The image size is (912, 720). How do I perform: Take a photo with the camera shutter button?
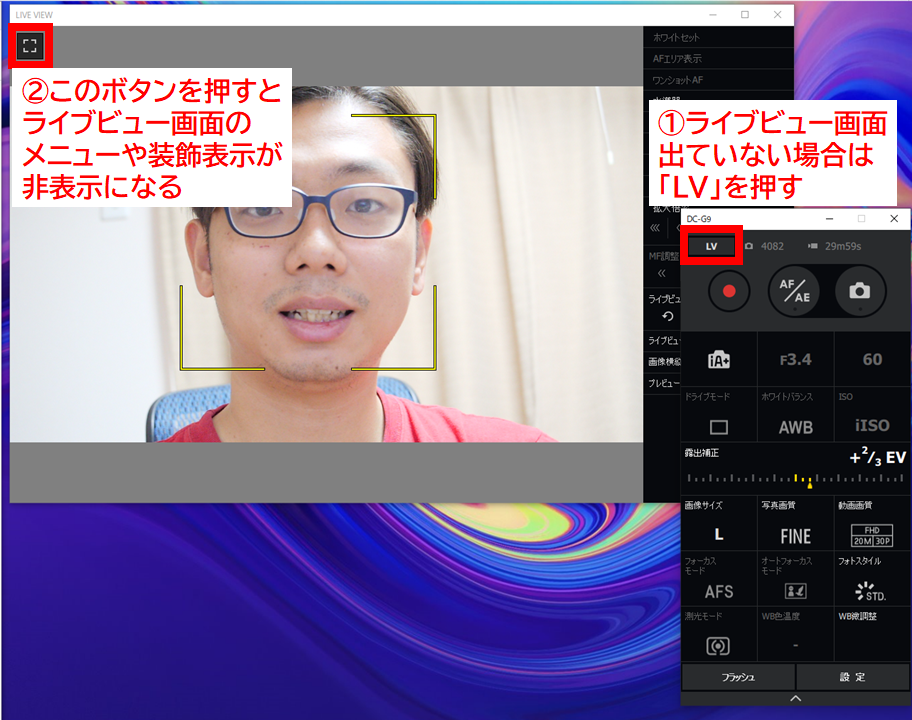860,291
